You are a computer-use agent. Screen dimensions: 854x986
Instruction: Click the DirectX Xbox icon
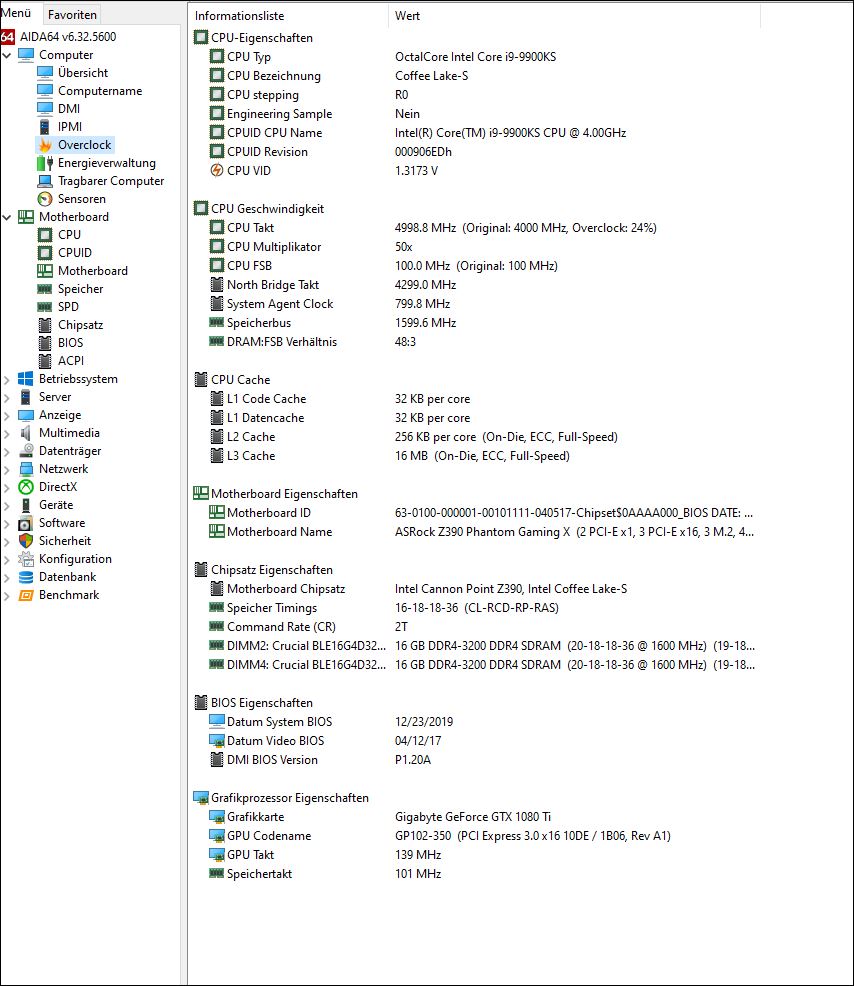[x=26, y=487]
